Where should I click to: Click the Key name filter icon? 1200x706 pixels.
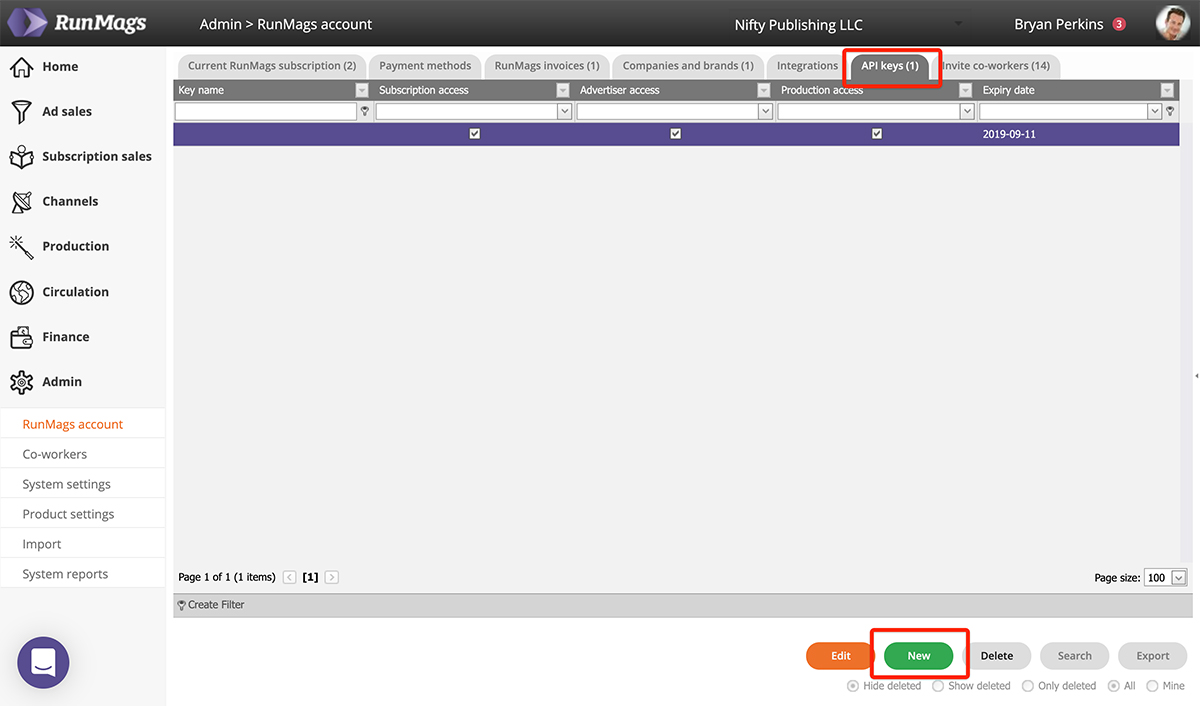coord(365,112)
